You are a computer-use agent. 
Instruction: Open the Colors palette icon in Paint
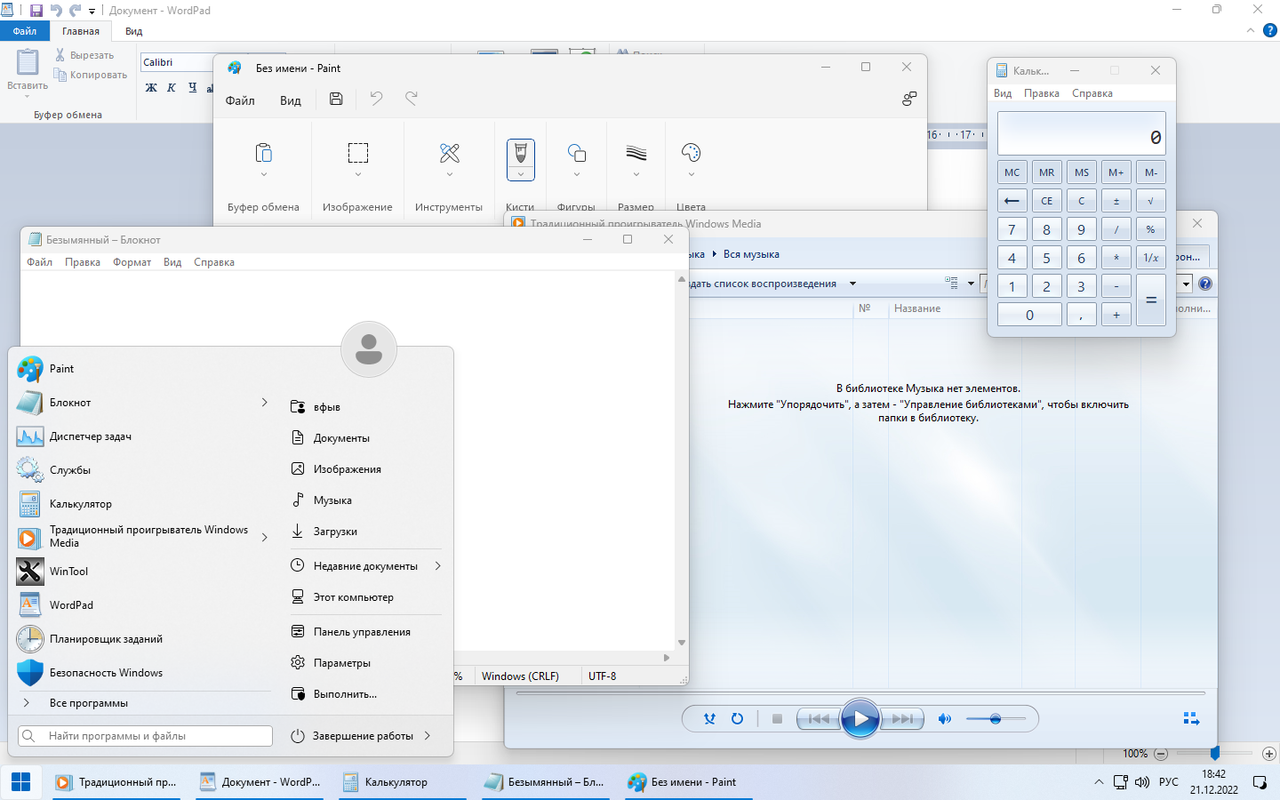click(x=691, y=153)
